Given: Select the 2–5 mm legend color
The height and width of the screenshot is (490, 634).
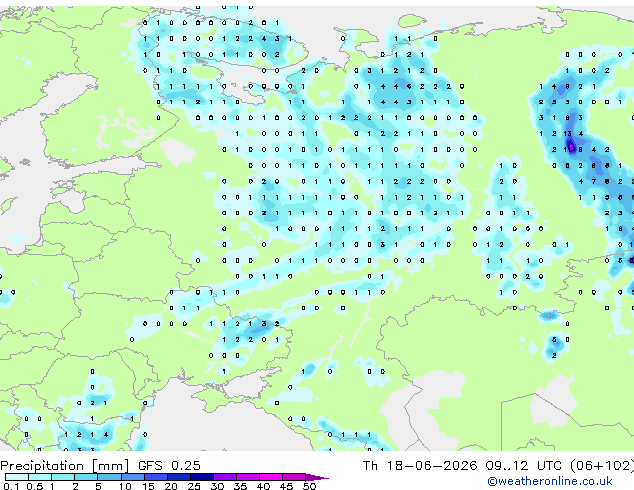Looking at the screenshot, I should (86, 477).
